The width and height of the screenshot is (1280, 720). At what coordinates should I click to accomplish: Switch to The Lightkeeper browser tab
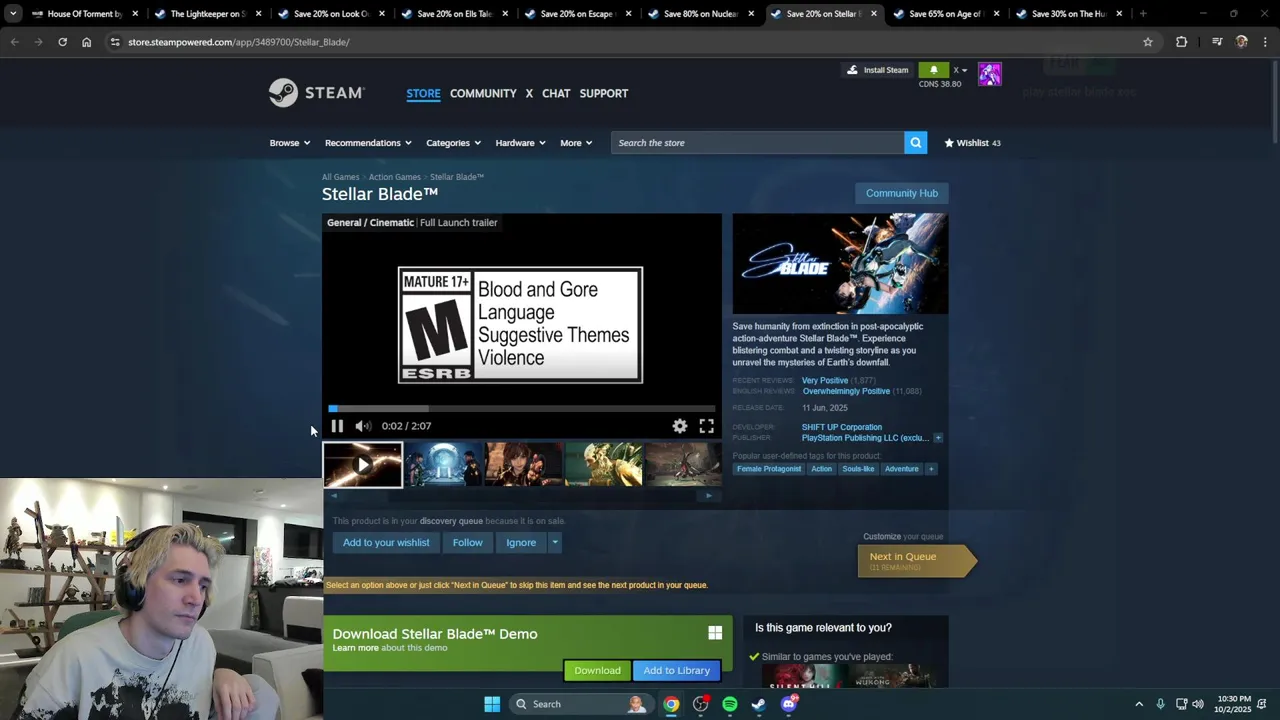(208, 14)
